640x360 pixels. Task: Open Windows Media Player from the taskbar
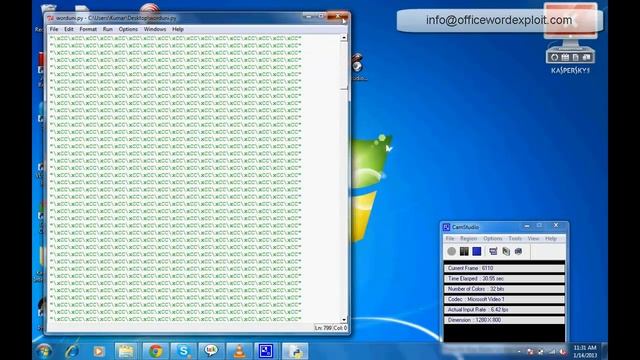pos(98,351)
